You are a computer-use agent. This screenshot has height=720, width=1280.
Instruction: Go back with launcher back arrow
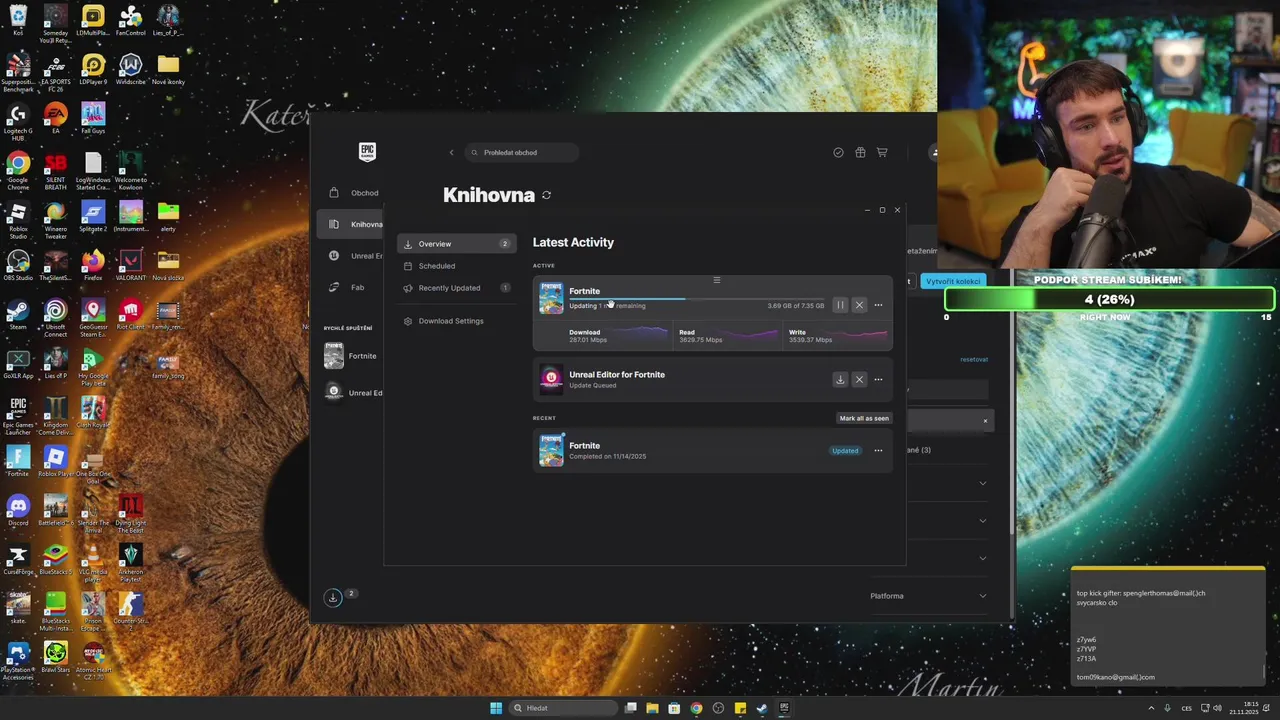pyautogui.click(x=451, y=152)
